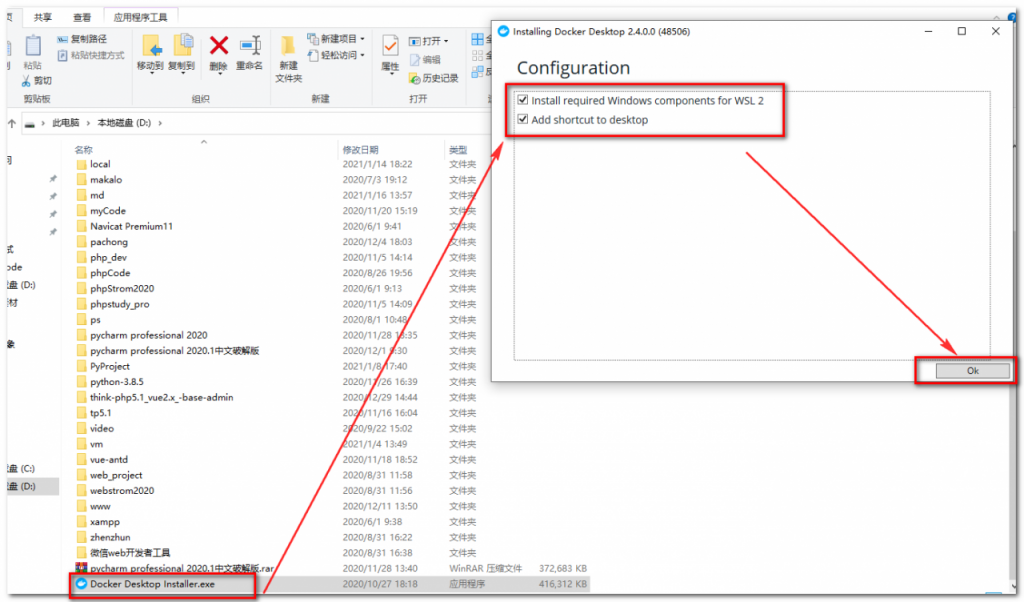Click 此电脑 in the address breadcrumb

(66, 123)
